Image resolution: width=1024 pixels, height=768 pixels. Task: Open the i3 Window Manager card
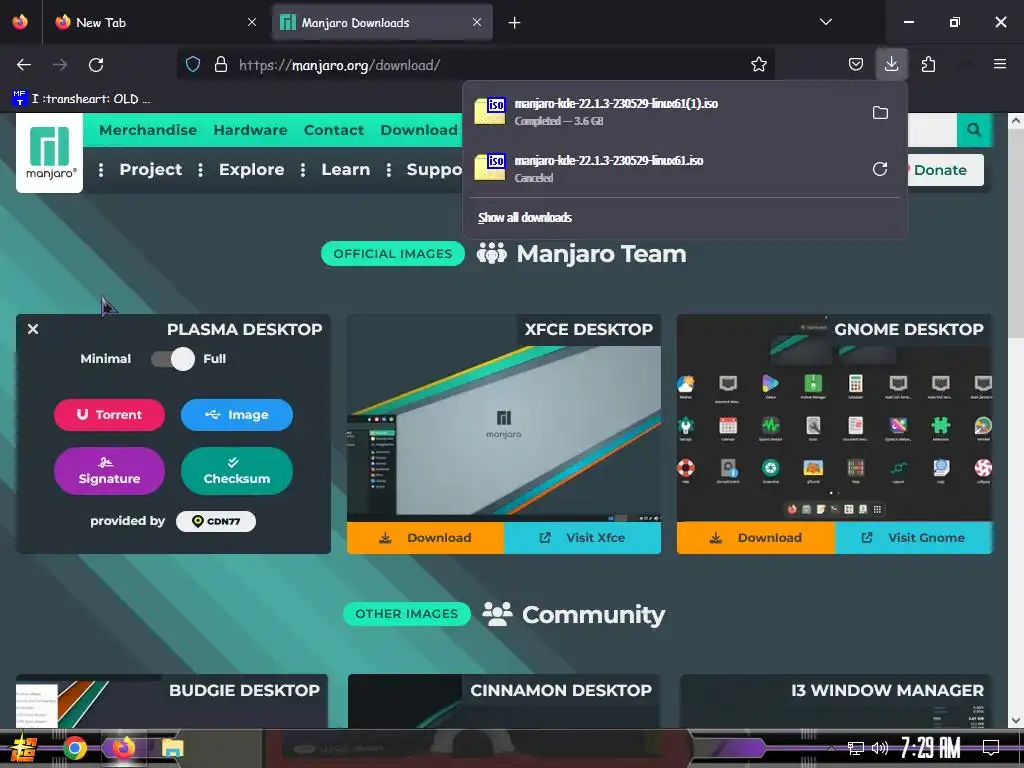[x=835, y=701]
